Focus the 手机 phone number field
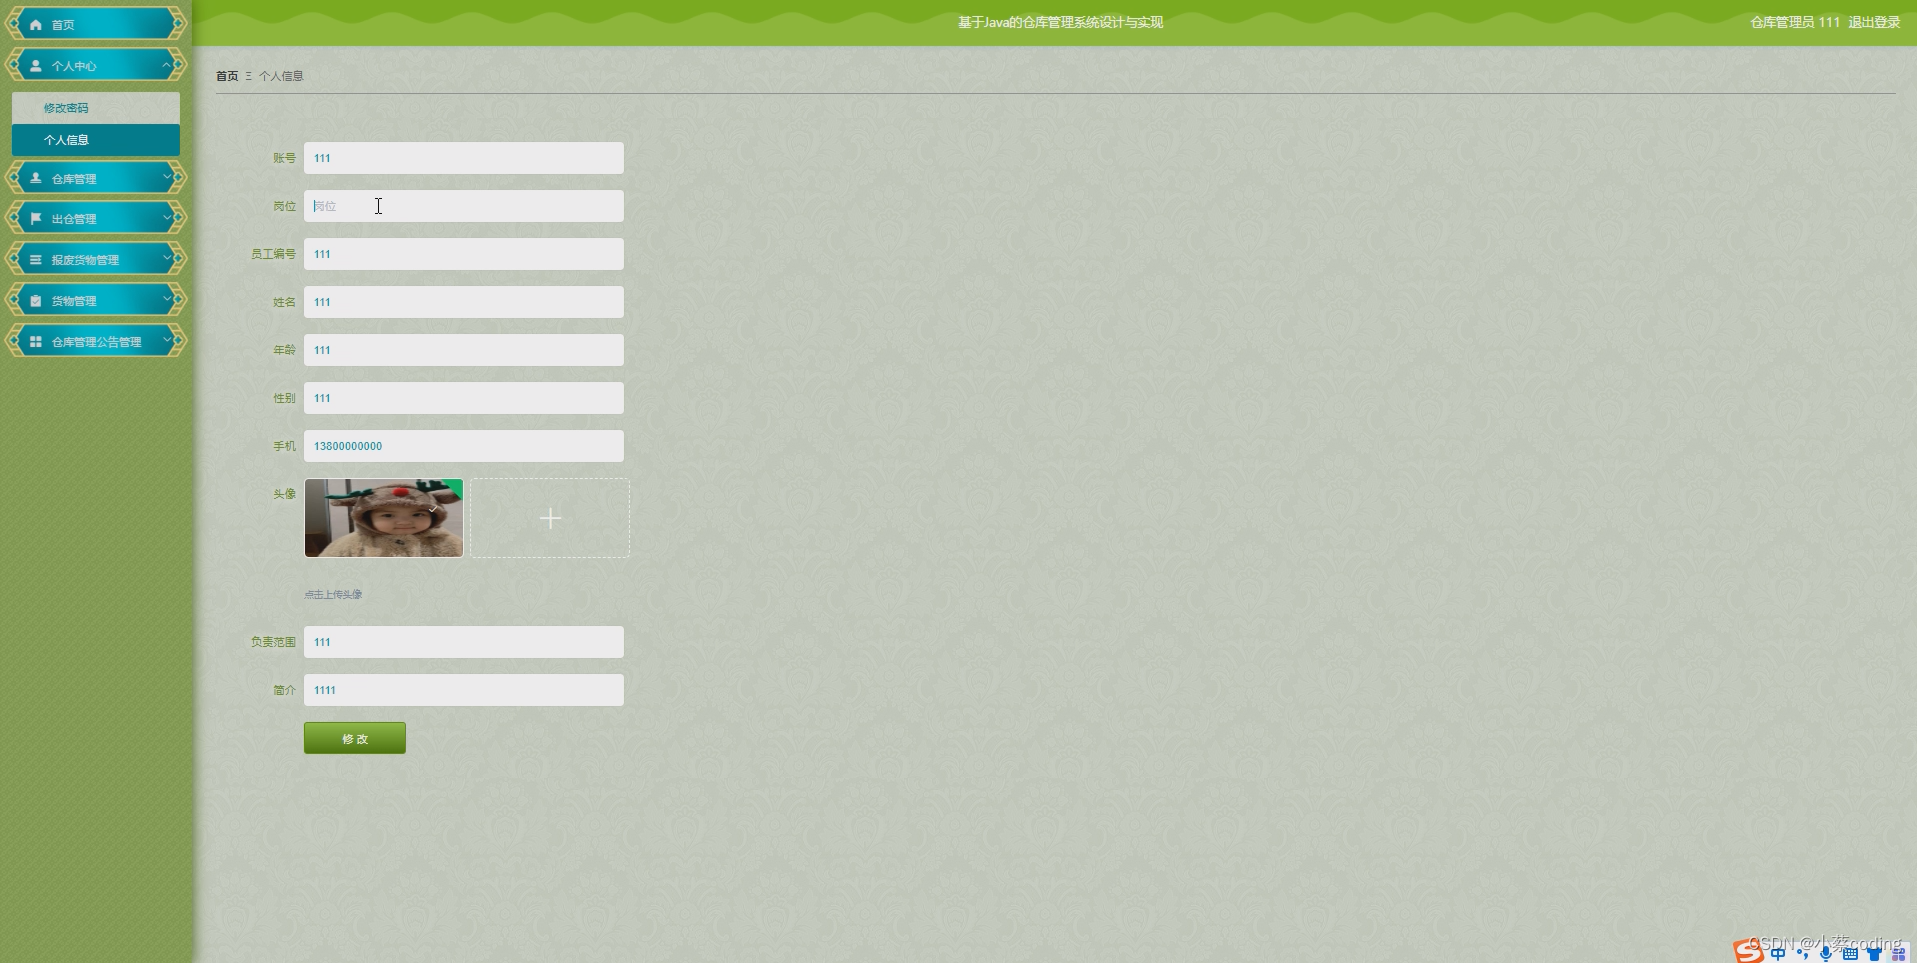The width and height of the screenshot is (1917, 963). 464,446
